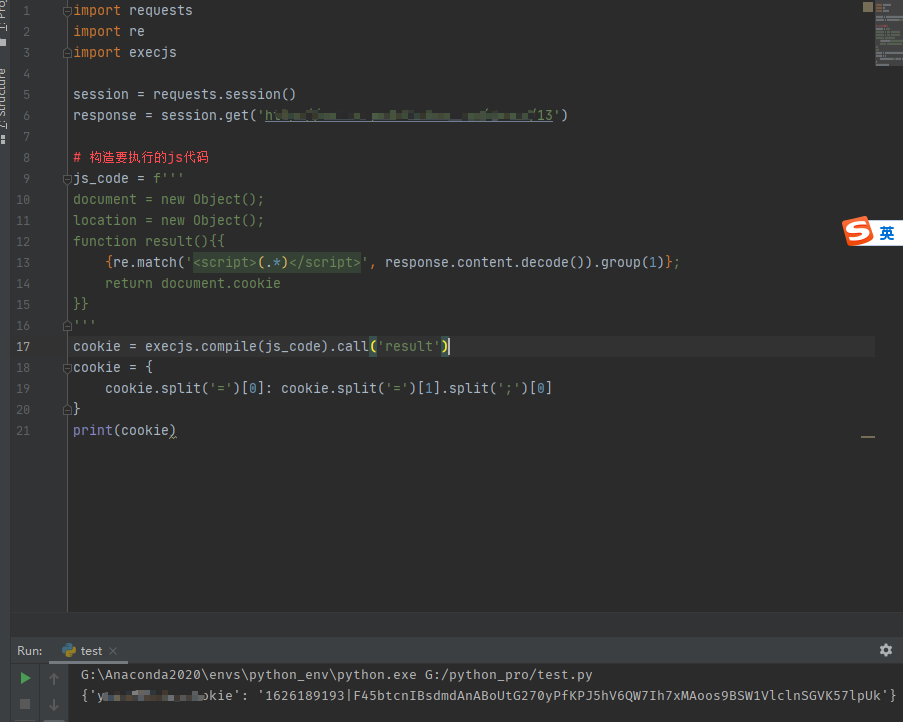Click fold end marker at line 3

point(67,54)
